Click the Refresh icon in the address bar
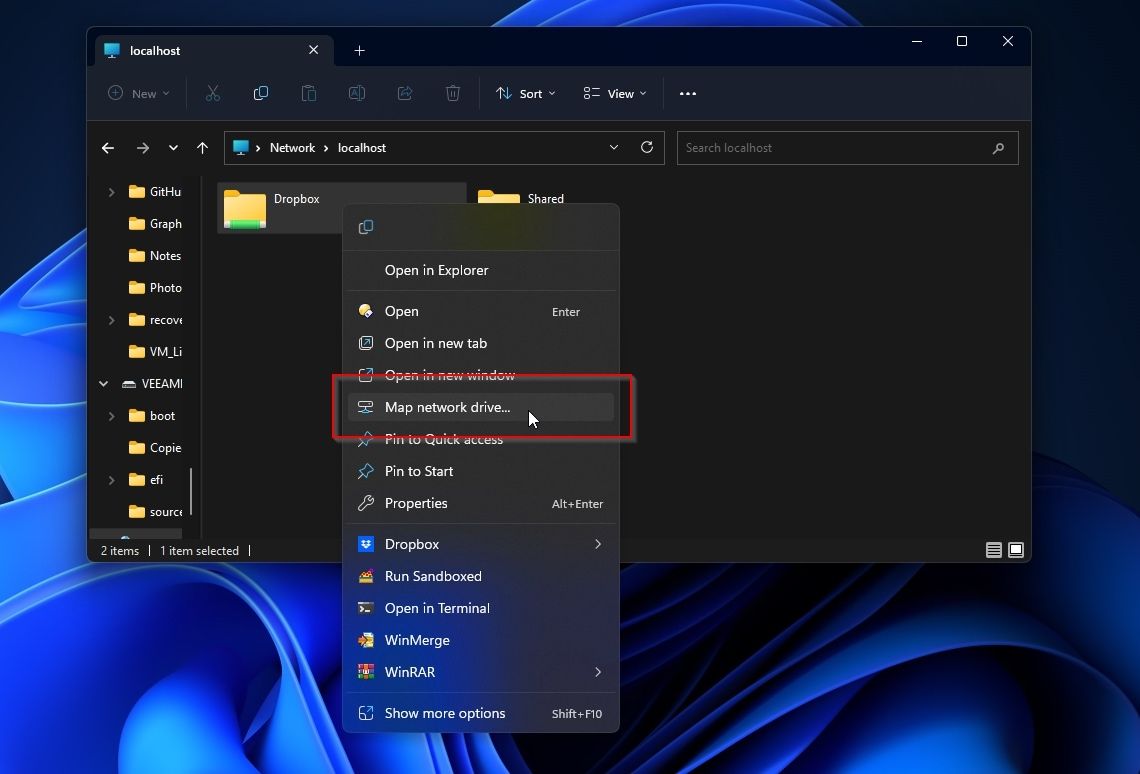Viewport: 1140px width, 774px height. coord(646,147)
